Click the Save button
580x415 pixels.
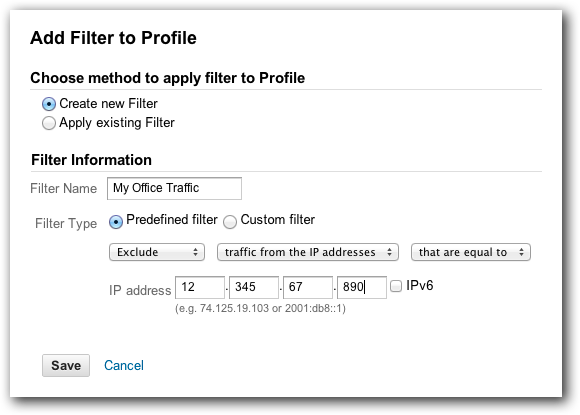[x=66, y=365]
